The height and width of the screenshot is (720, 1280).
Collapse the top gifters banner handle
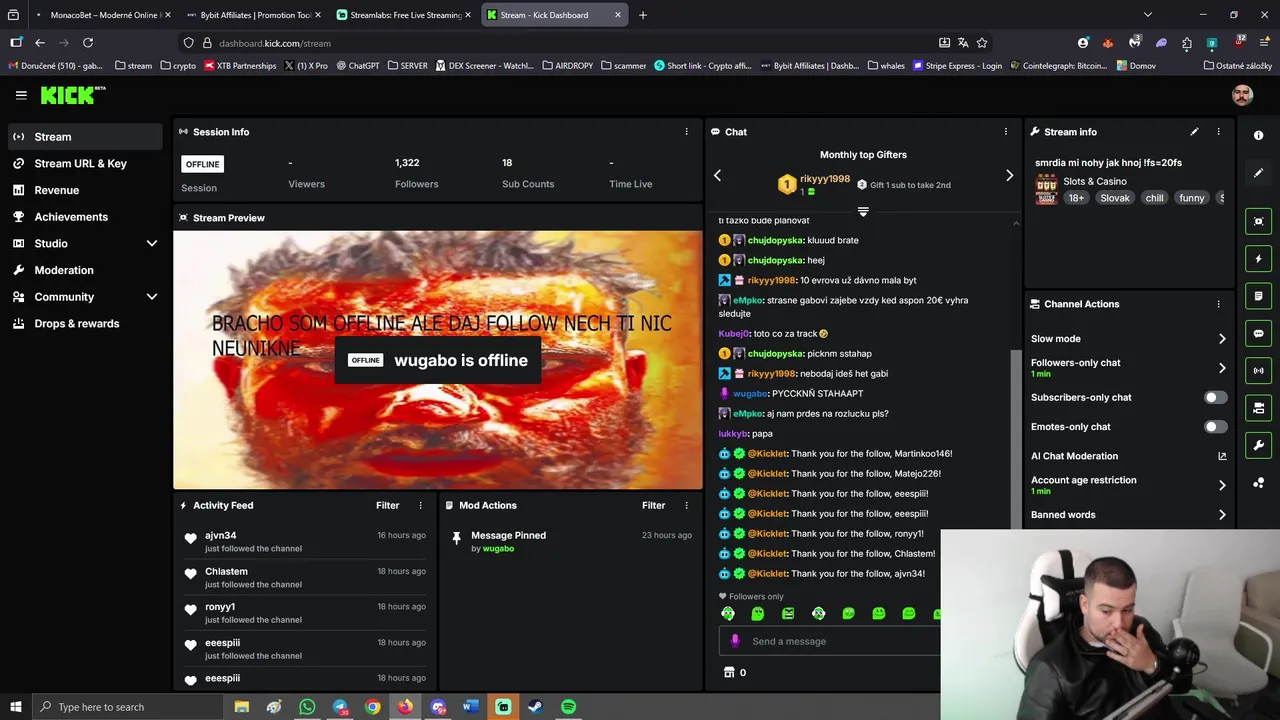863,212
